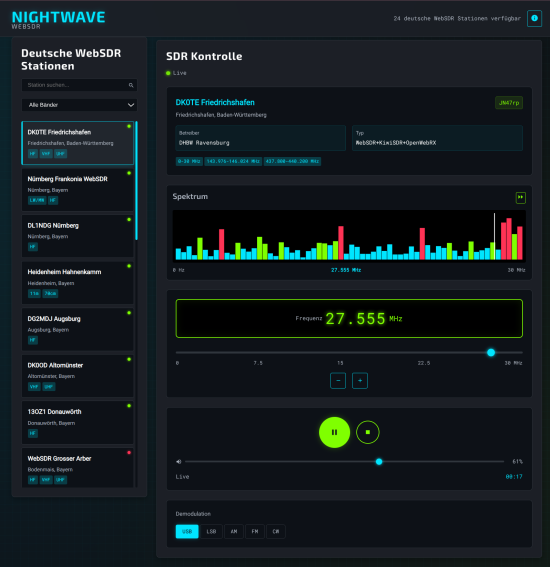The height and width of the screenshot is (567, 550).
Task: Select CW demodulation mode
Action: pyautogui.click(x=276, y=532)
